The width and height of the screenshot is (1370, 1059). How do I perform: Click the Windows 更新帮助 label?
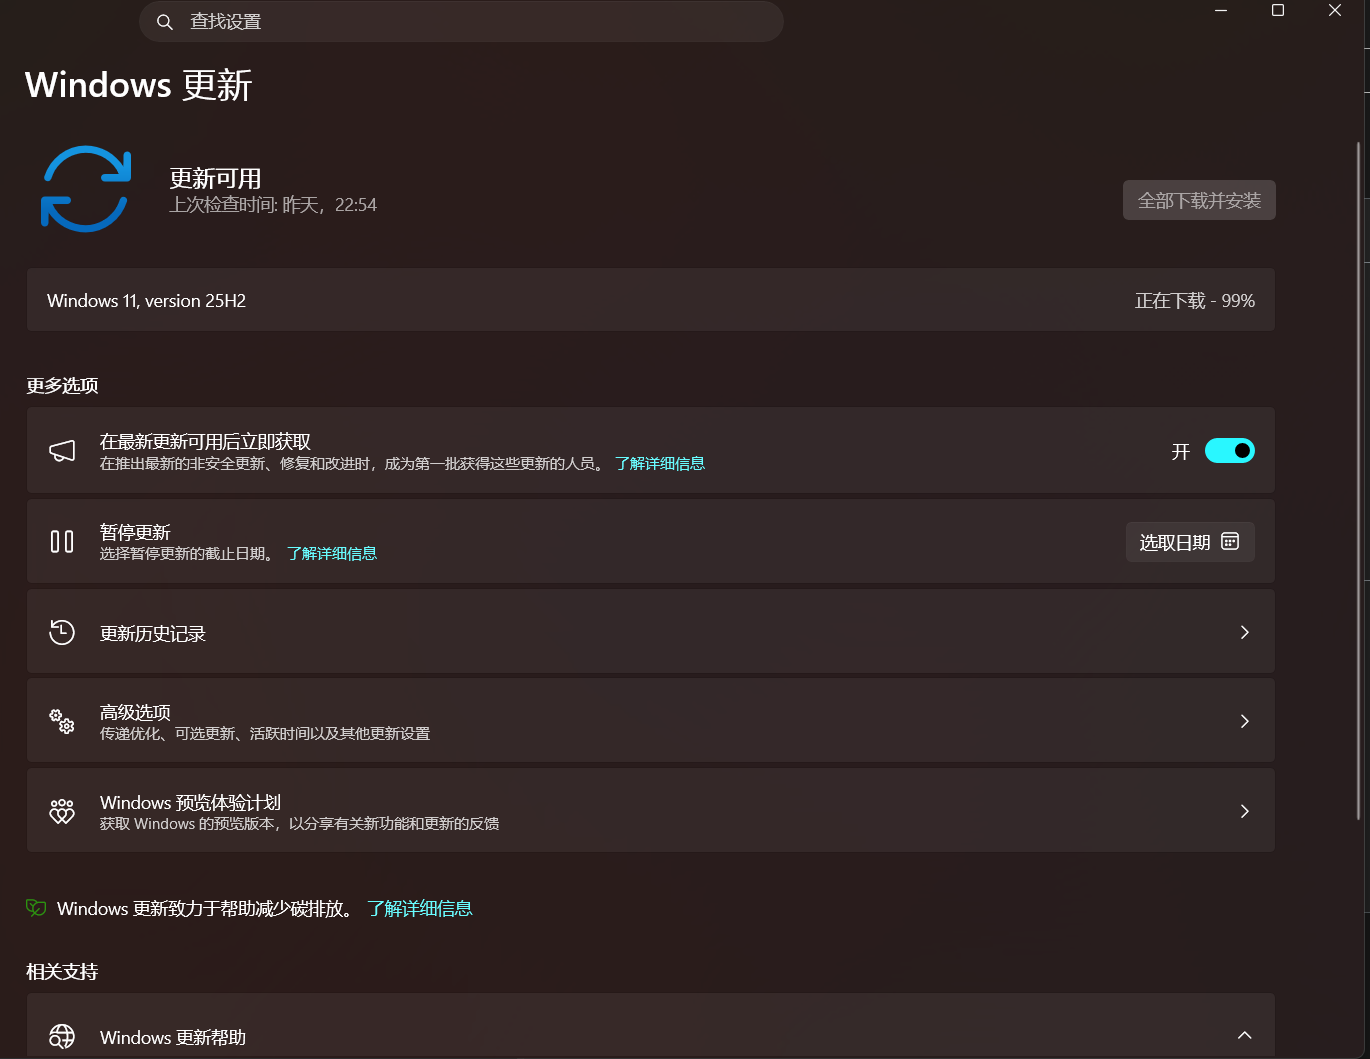pyautogui.click(x=173, y=1038)
